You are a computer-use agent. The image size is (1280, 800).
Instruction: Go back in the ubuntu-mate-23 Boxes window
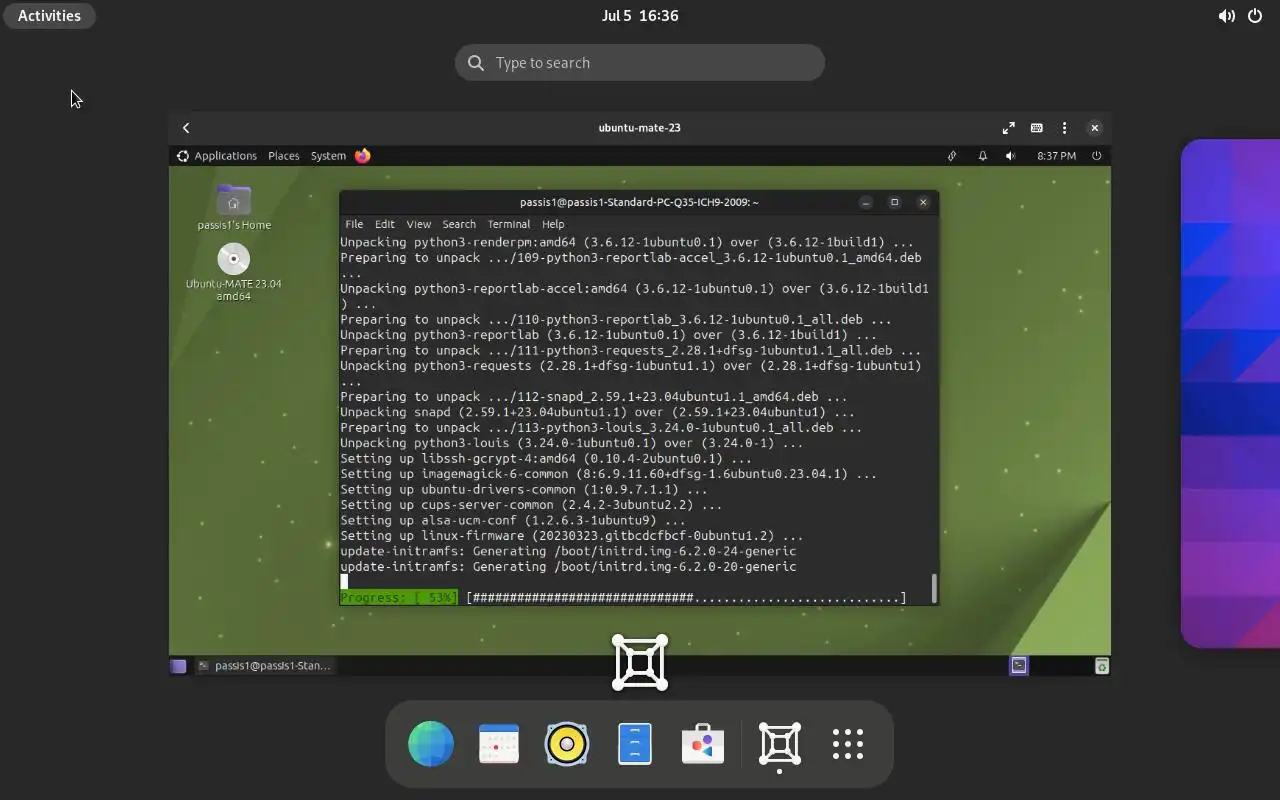tap(186, 128)
